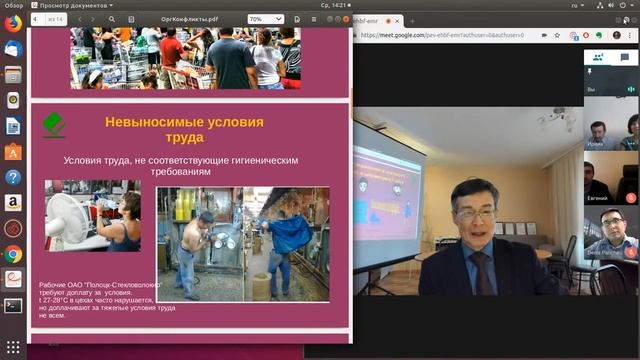Viewport: 640px width, 360px height.
Task: Open Terminal from the dock
Action: 13,305
